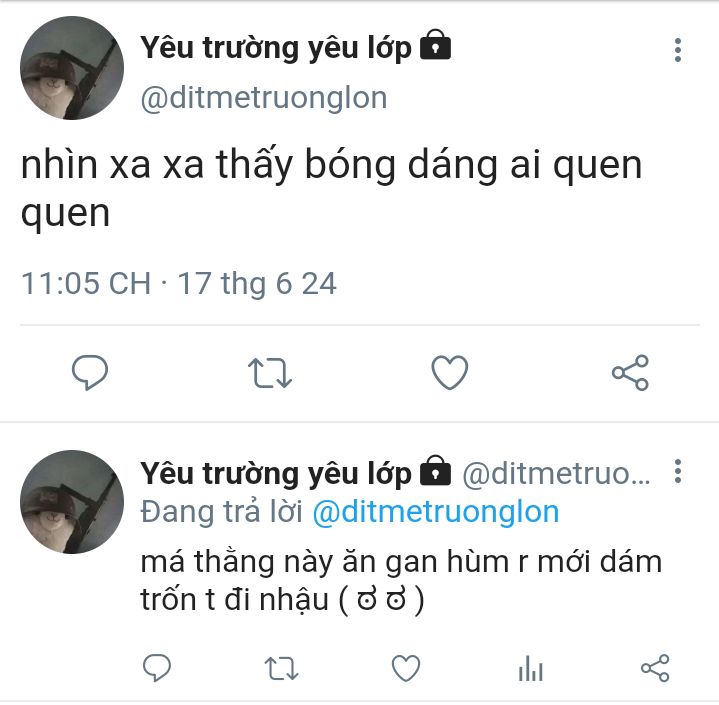Share the reply tweet
The height and width of the screenshot is (705, 719).
point(655,668)
